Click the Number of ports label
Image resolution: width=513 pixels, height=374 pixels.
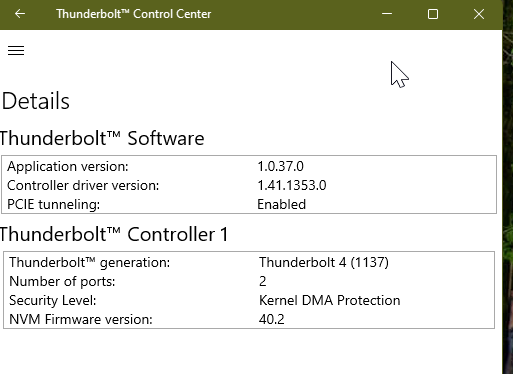[62, 282]
